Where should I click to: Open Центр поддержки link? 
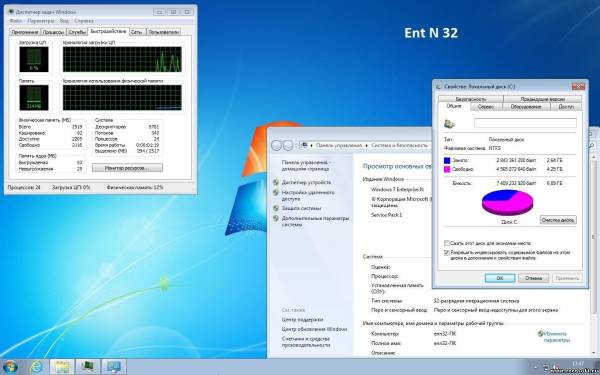[x=302, y=320]
